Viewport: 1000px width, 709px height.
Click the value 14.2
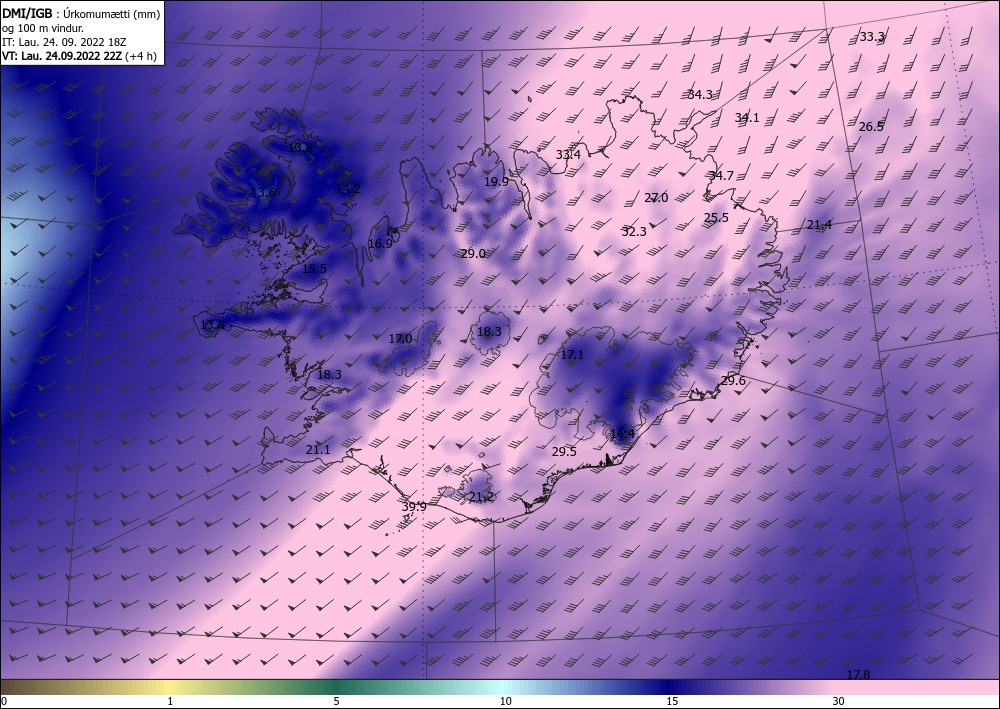348,189
